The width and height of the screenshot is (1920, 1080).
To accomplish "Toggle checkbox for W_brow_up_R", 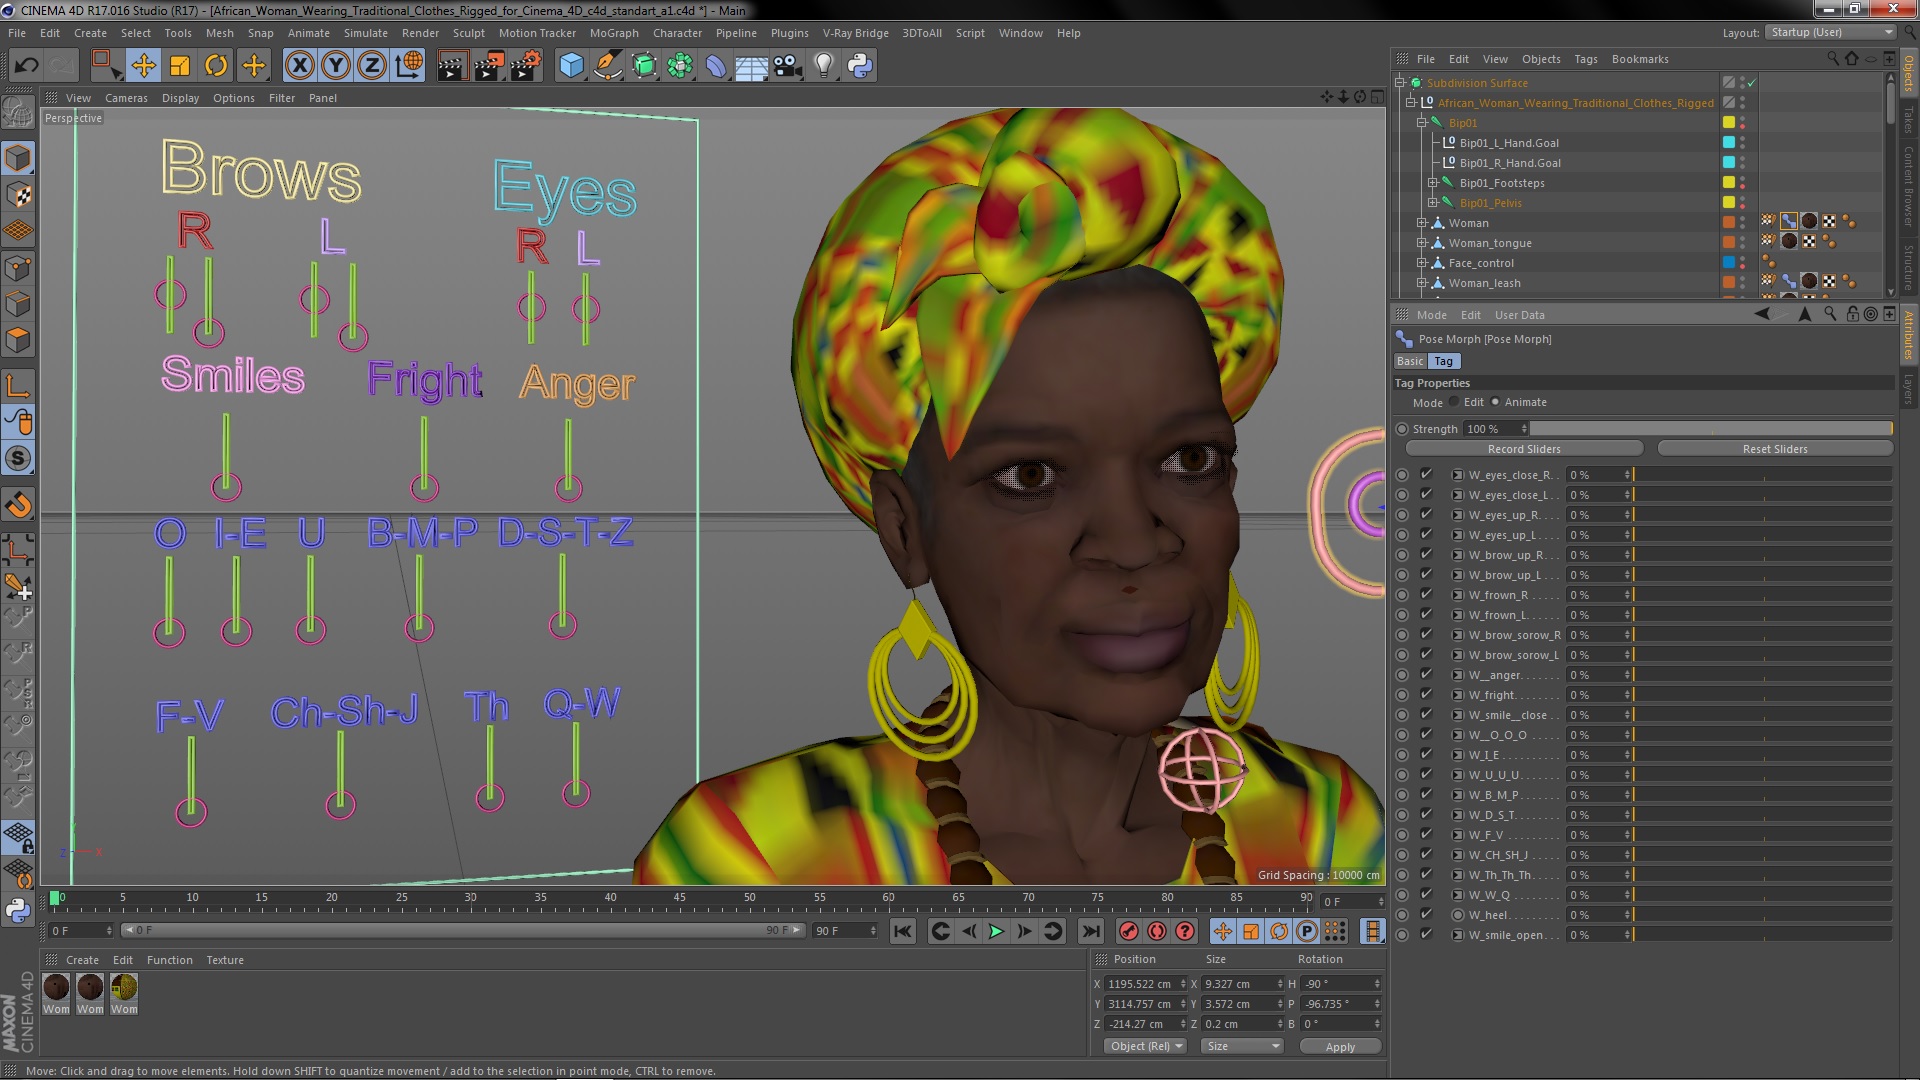I will click(1426, 555).
